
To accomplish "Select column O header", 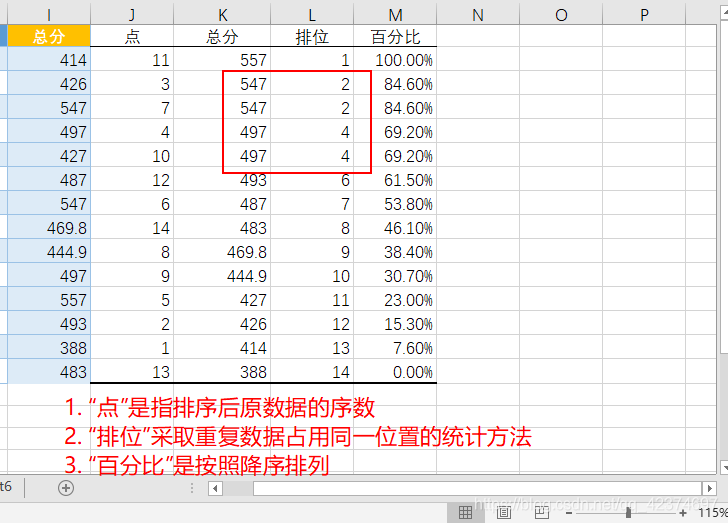I will (561, 15).
